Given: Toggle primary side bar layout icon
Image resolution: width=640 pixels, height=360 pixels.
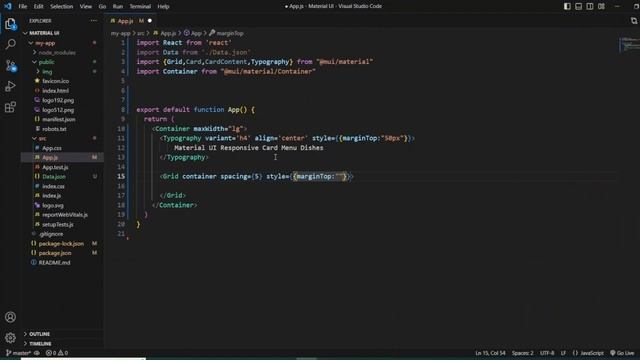Looking at the screenshot, I should point(567,6).
